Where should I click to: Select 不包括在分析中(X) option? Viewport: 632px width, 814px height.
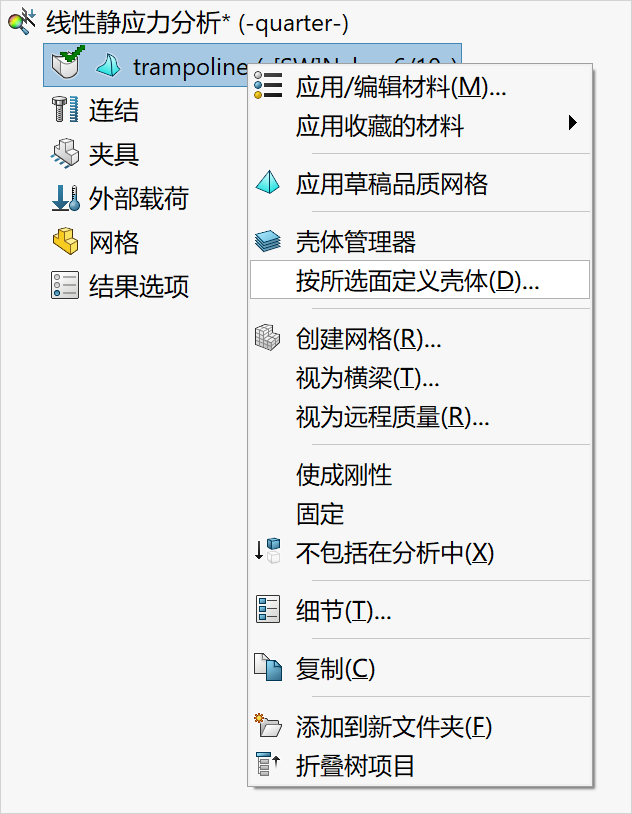[395, 552]
